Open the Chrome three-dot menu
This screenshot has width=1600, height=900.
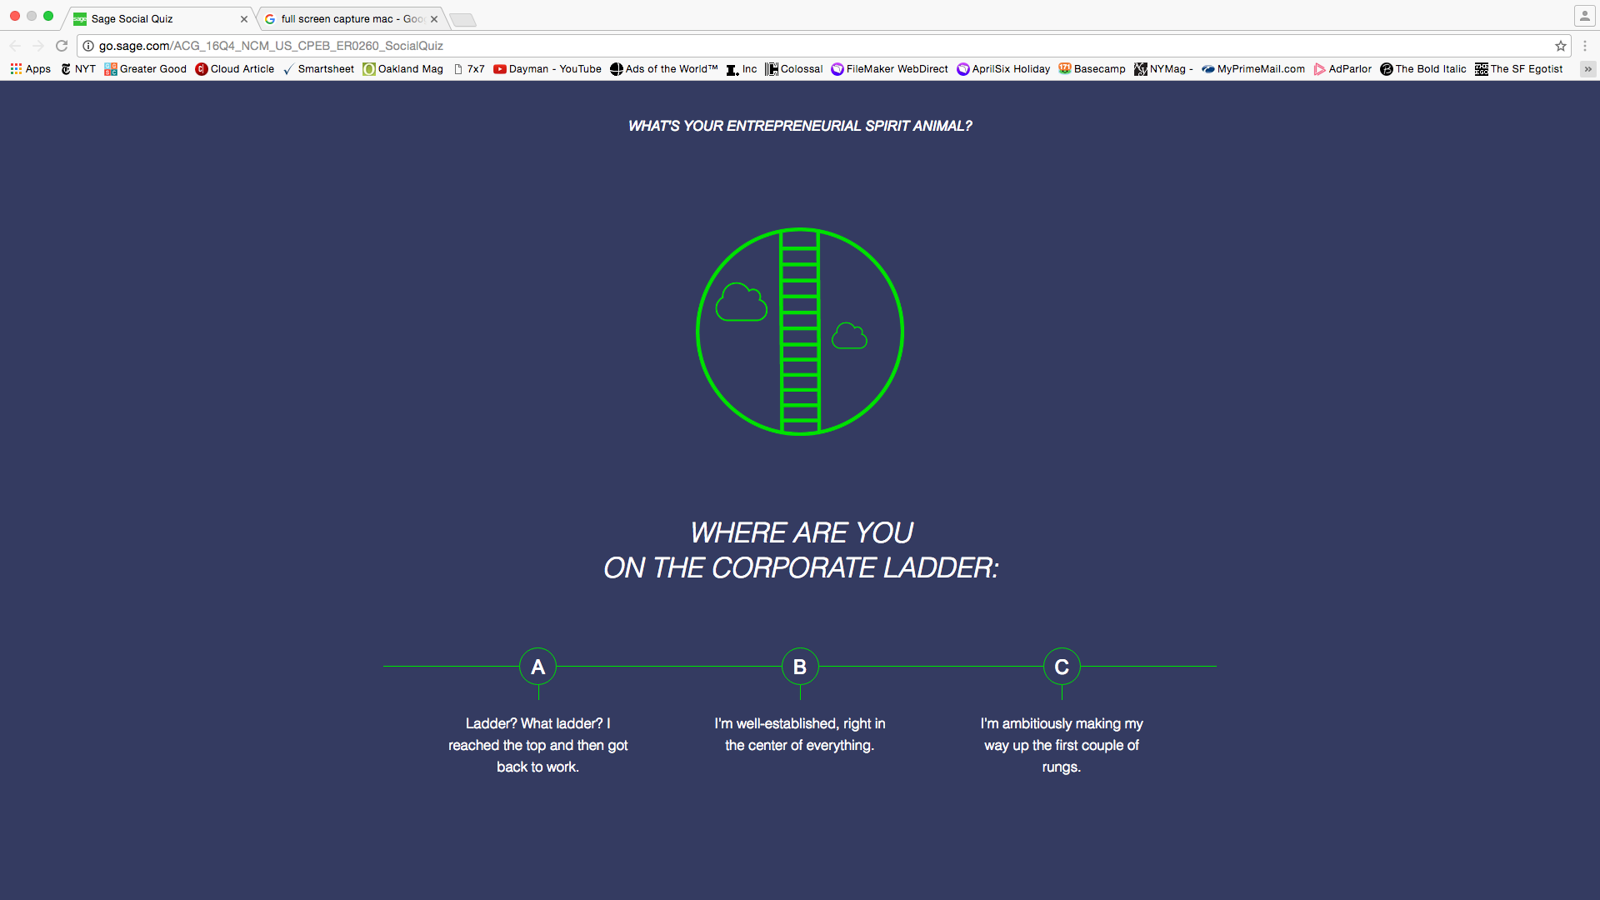point(1585,46)
